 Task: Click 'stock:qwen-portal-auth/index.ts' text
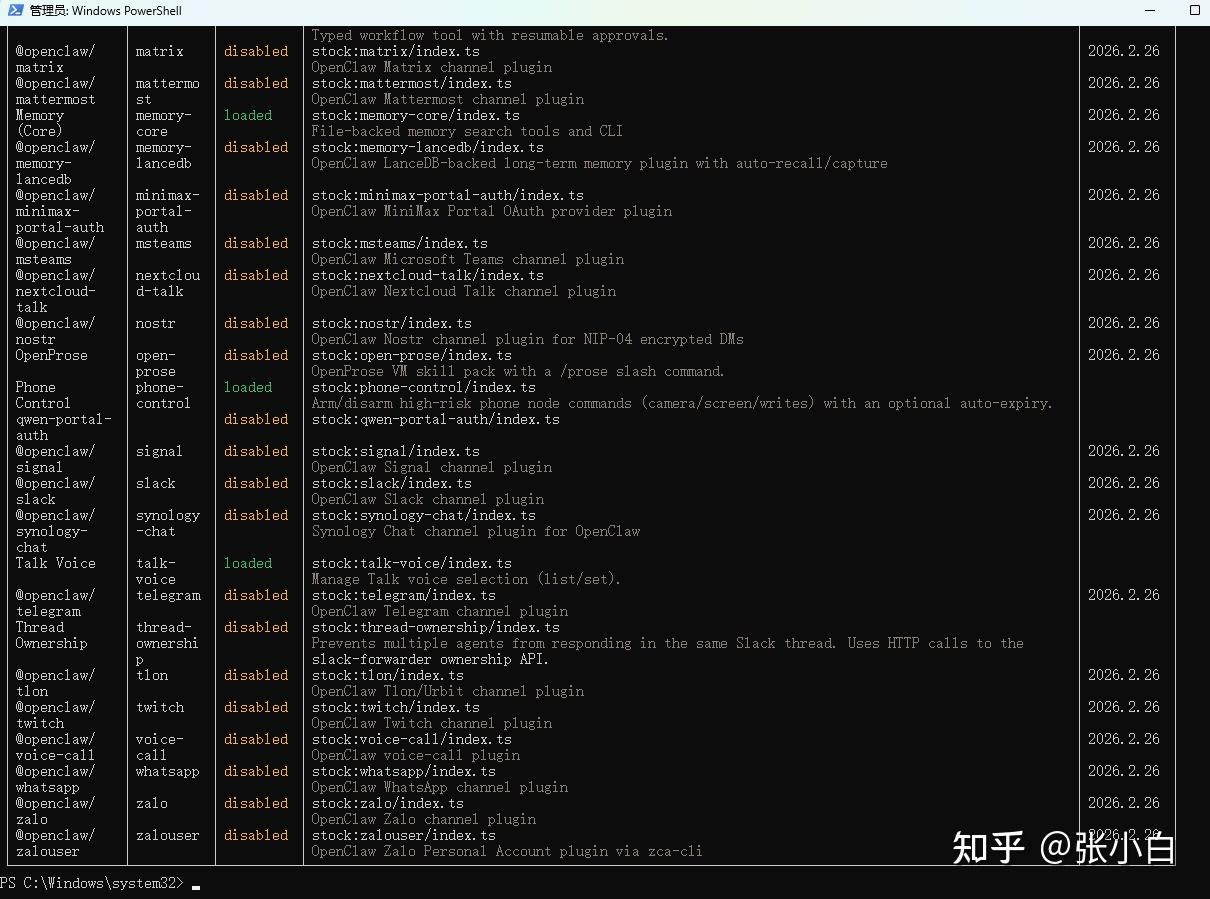click(x=436, y=419)
